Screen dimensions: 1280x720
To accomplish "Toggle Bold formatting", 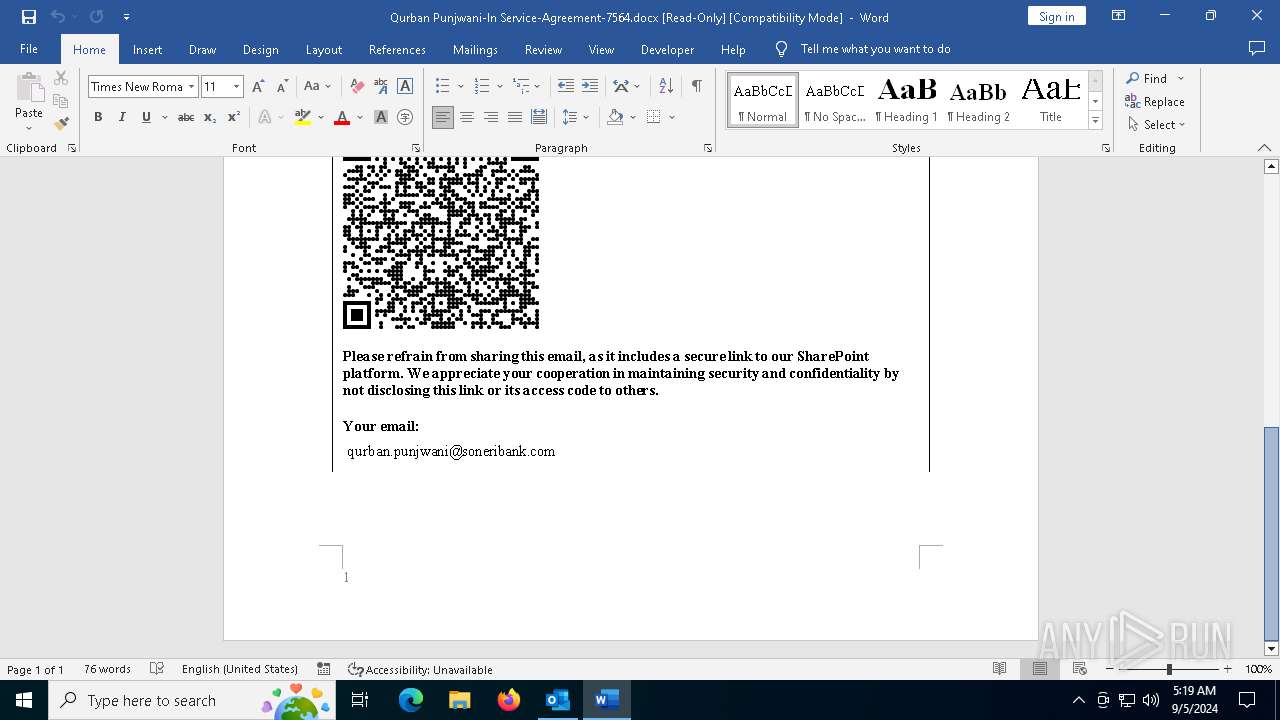I will click(98, 117).
